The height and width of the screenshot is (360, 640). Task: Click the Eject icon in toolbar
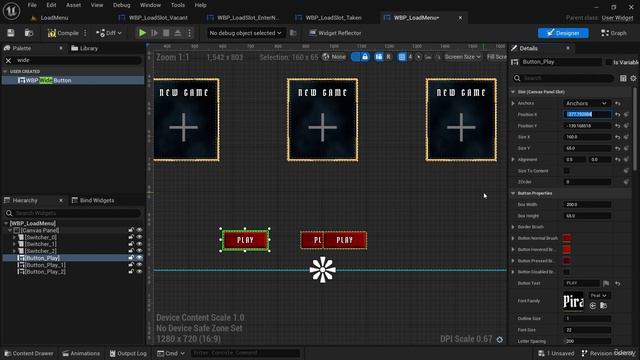(x=178, y=33)
